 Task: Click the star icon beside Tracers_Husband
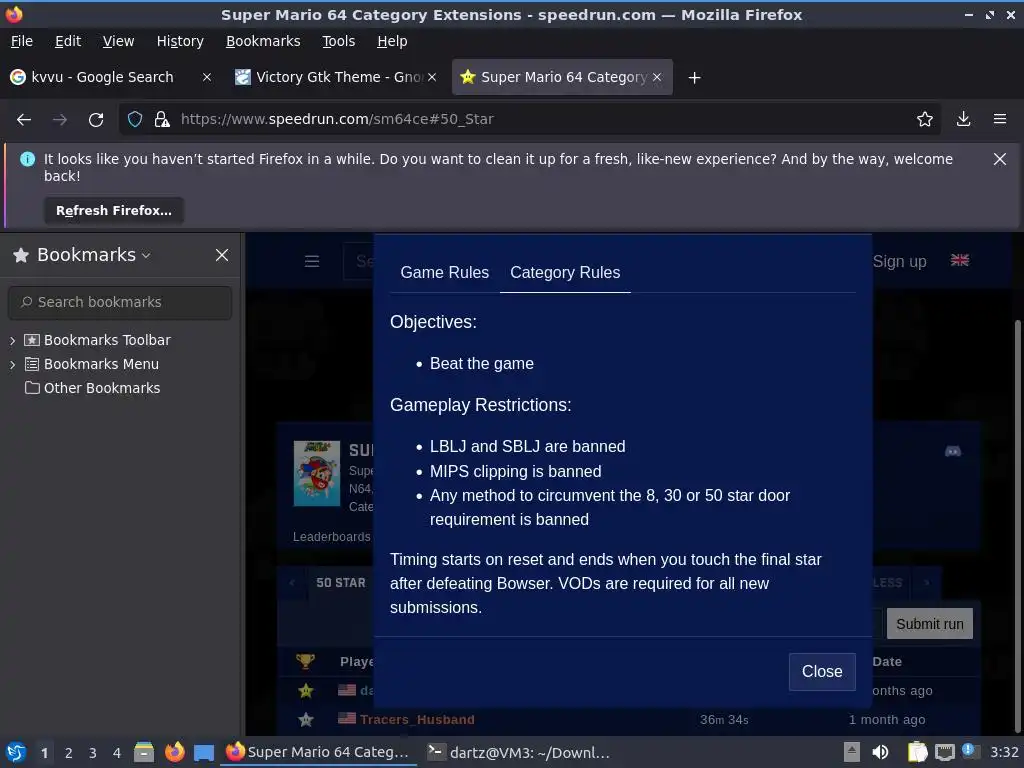coord(305,720)
